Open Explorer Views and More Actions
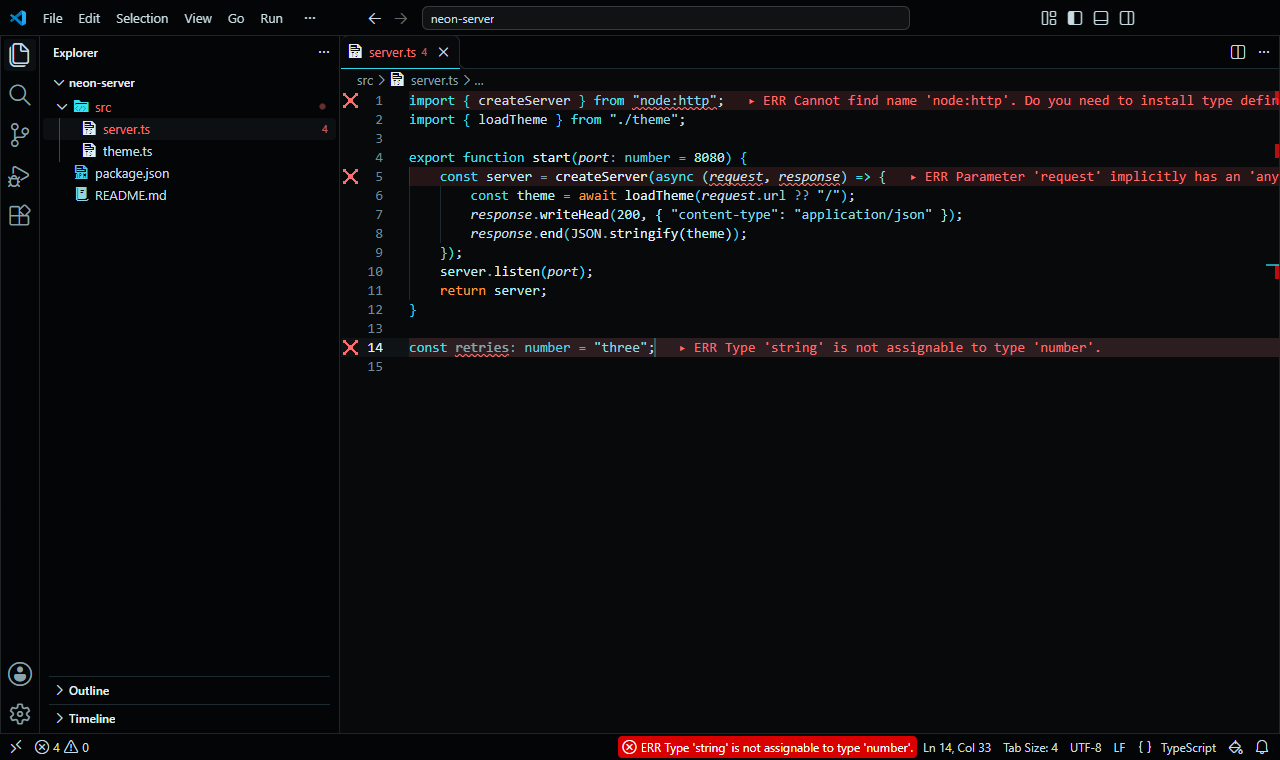This screenshot has width=1280, height=760. coord(323,52)
